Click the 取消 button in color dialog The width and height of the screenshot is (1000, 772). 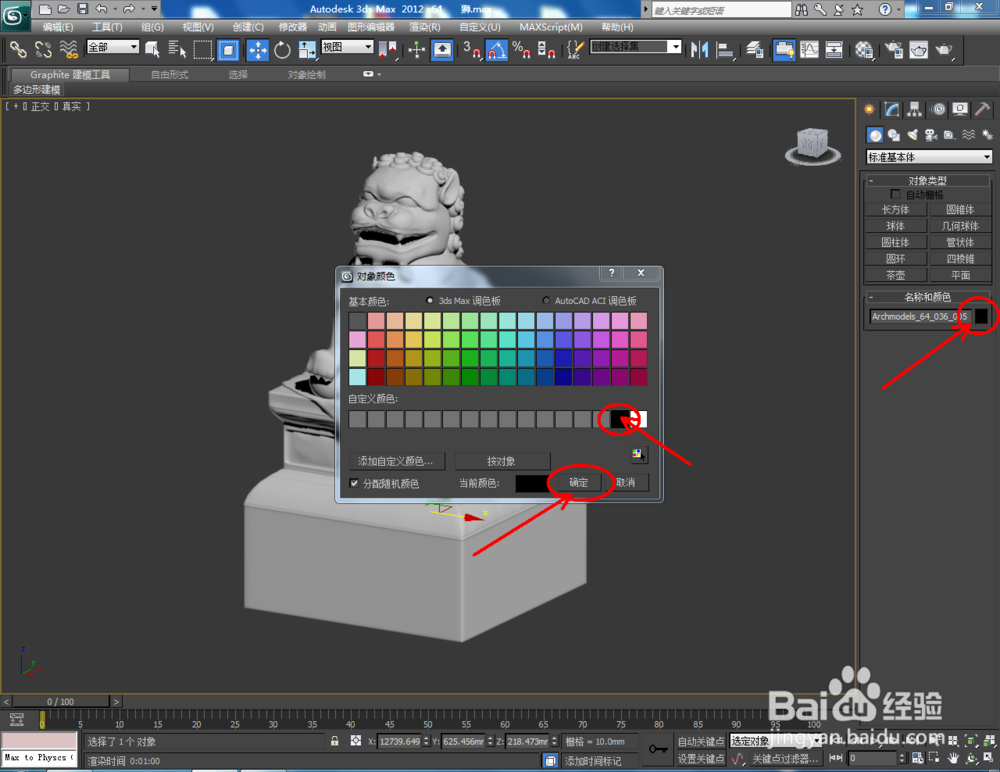626,482
